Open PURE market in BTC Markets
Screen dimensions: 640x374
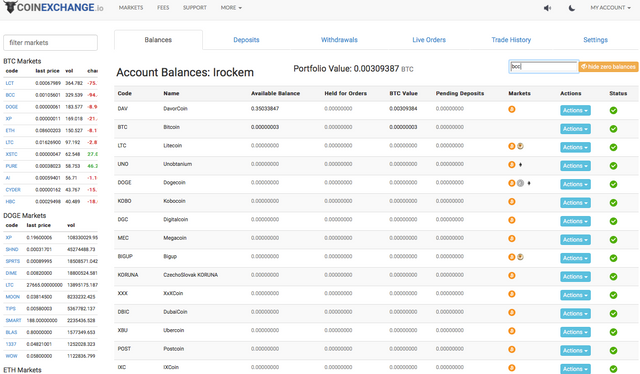coord(11,166)
